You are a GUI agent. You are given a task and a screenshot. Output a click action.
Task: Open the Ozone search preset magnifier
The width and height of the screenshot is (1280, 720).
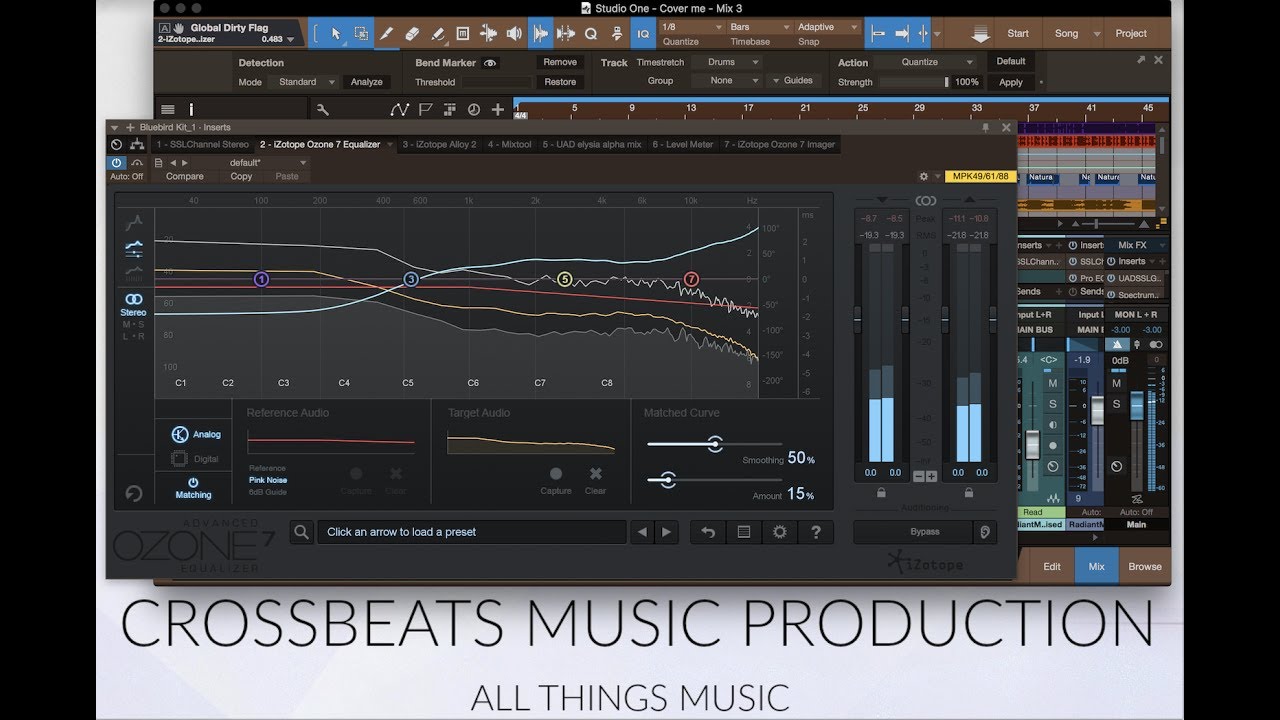tap(301, 532)
